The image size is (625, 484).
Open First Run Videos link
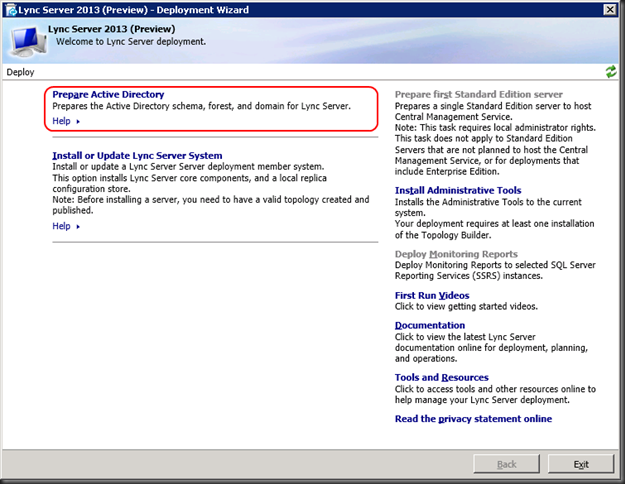click(x=432, y=295)
